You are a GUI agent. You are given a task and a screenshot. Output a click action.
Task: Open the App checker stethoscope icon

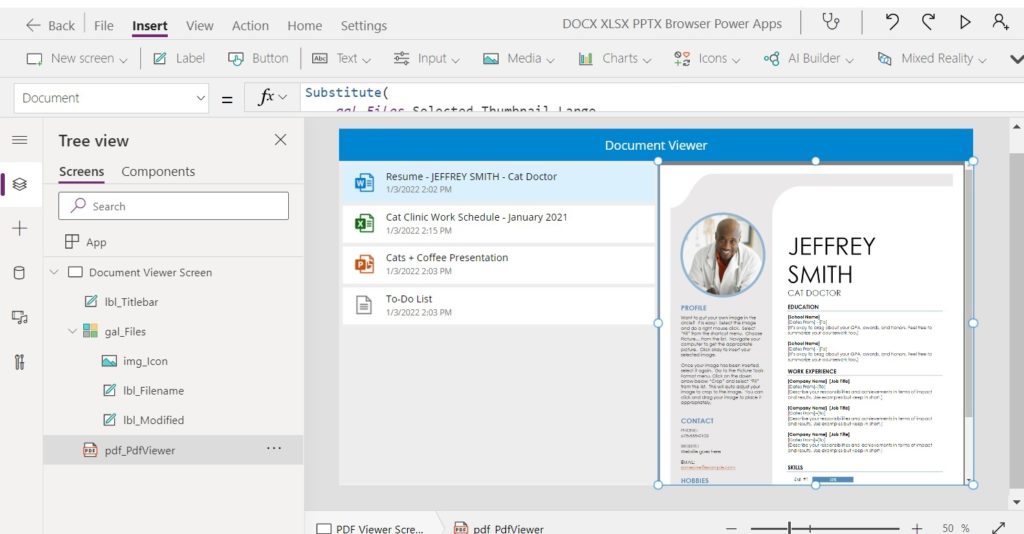click(x=831, y=22)
